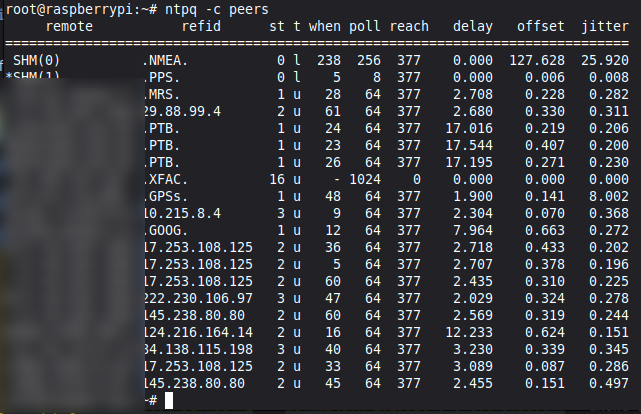Click the "offset" column header
The width and height of the screenshot is (641, 414).
coord(541,24)
